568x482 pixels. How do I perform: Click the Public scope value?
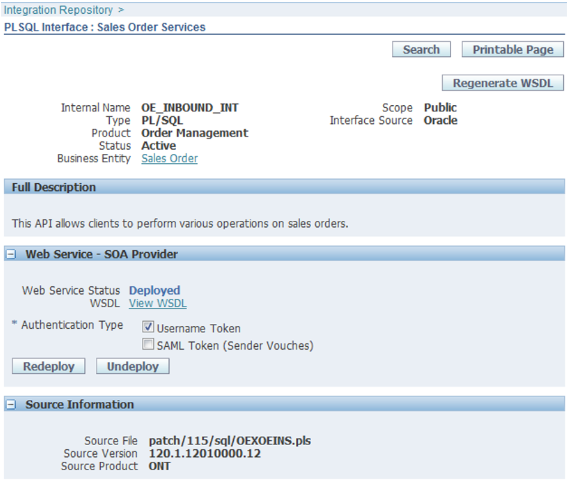tap(440, 108)
